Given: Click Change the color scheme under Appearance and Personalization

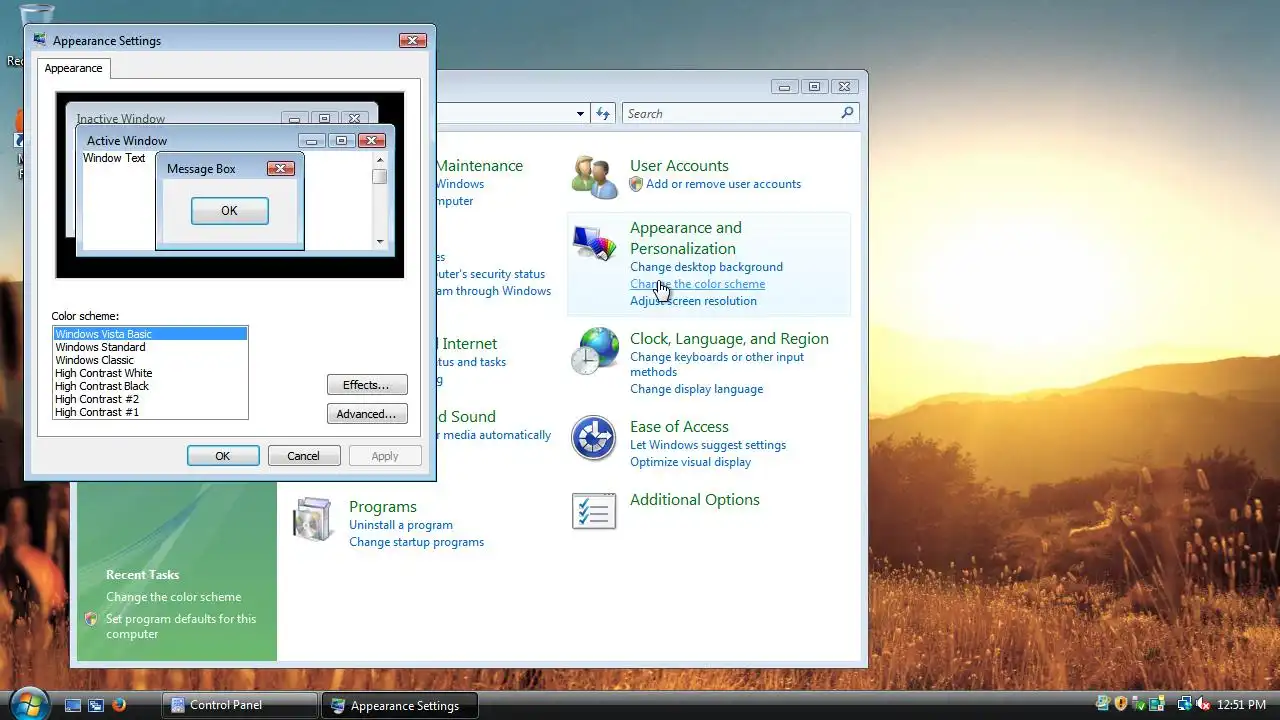Looking at the screenshot, I should pos(697,284).
